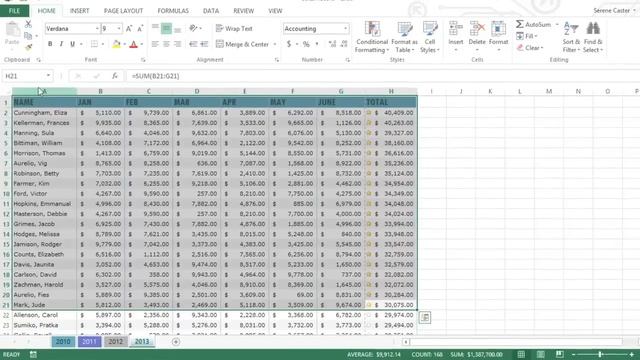The width and height of the screenshot is (640, 360).
Task: Open Format as Table gallery
Action: tap(404, 37)
